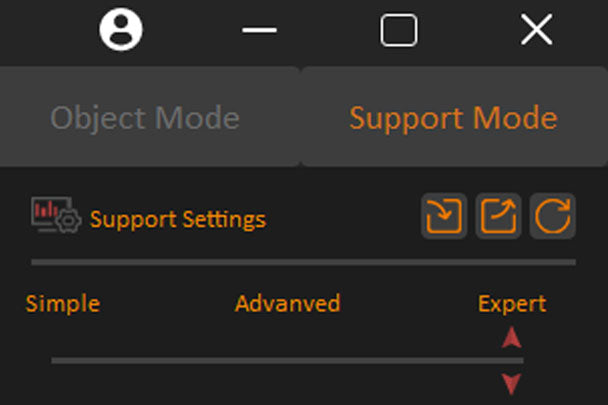Image resolution: width=608 pixels, height=405 pixels.
Task: Maximize the application window
Action: tap(399, 30)
